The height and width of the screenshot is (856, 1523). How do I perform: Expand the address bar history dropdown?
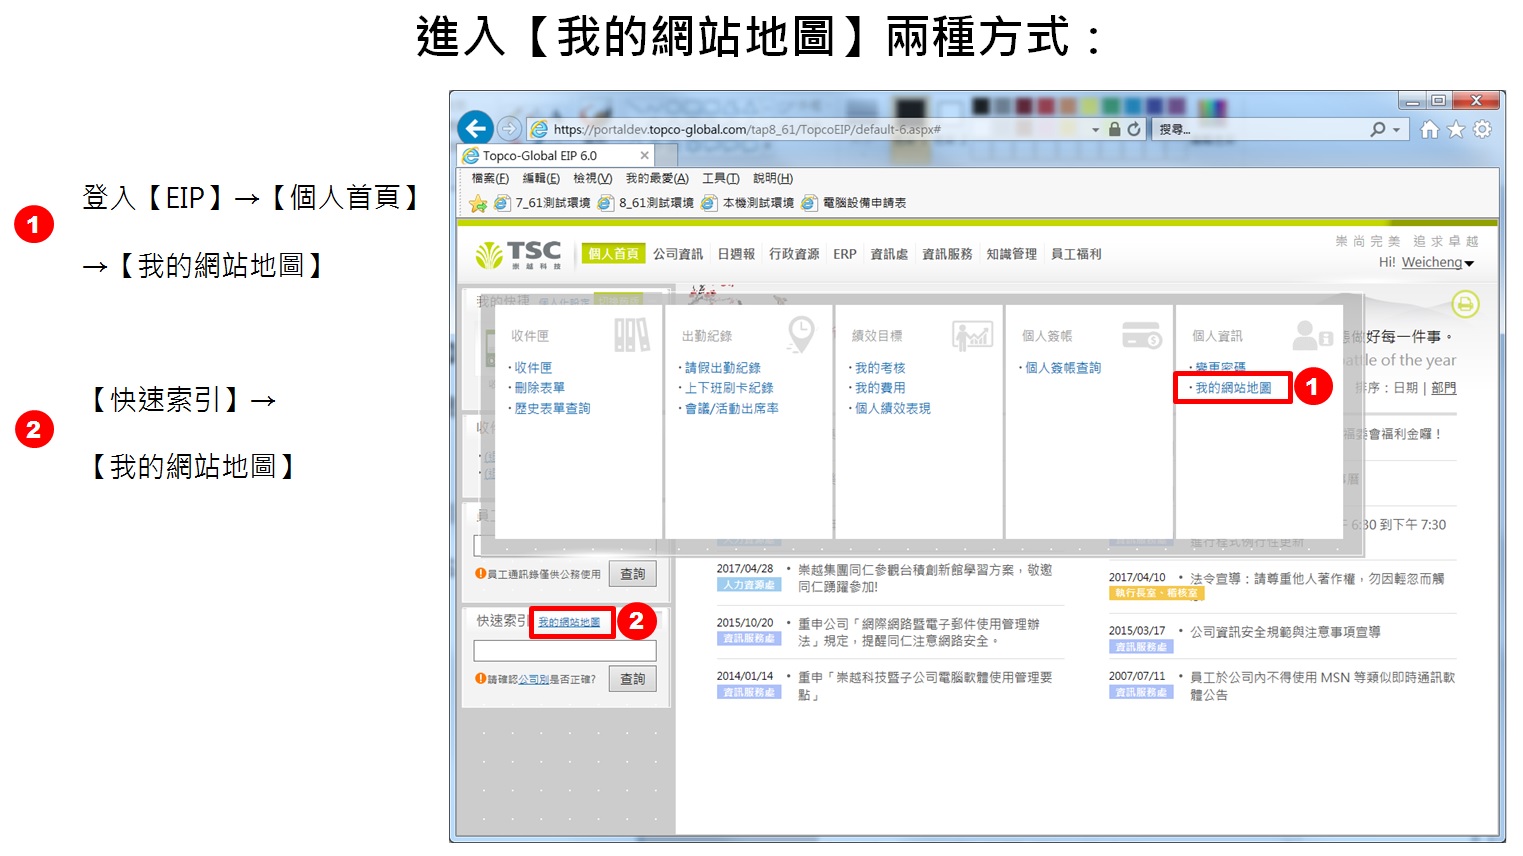(1096, 130)
